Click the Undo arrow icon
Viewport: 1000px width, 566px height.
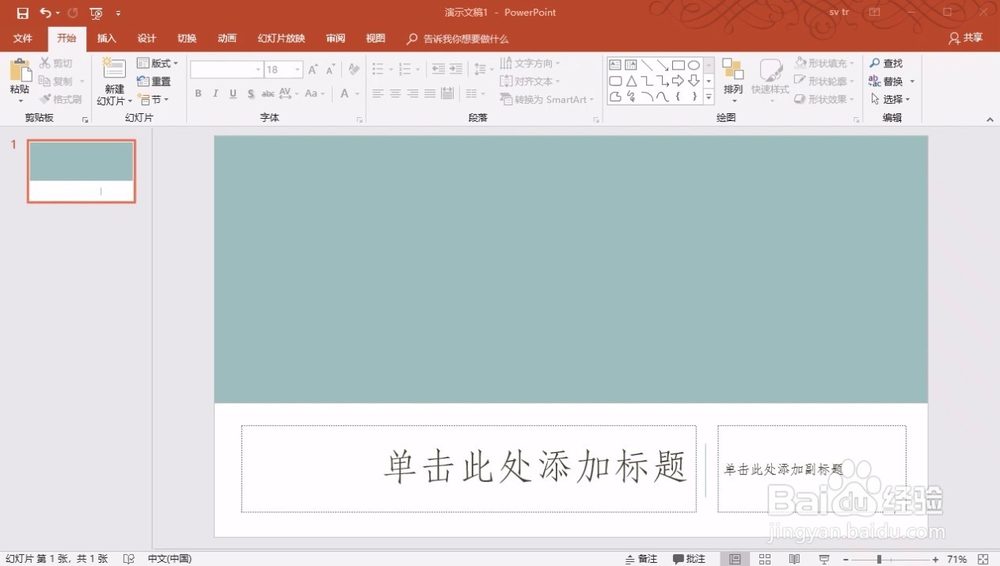pos(45,13)
